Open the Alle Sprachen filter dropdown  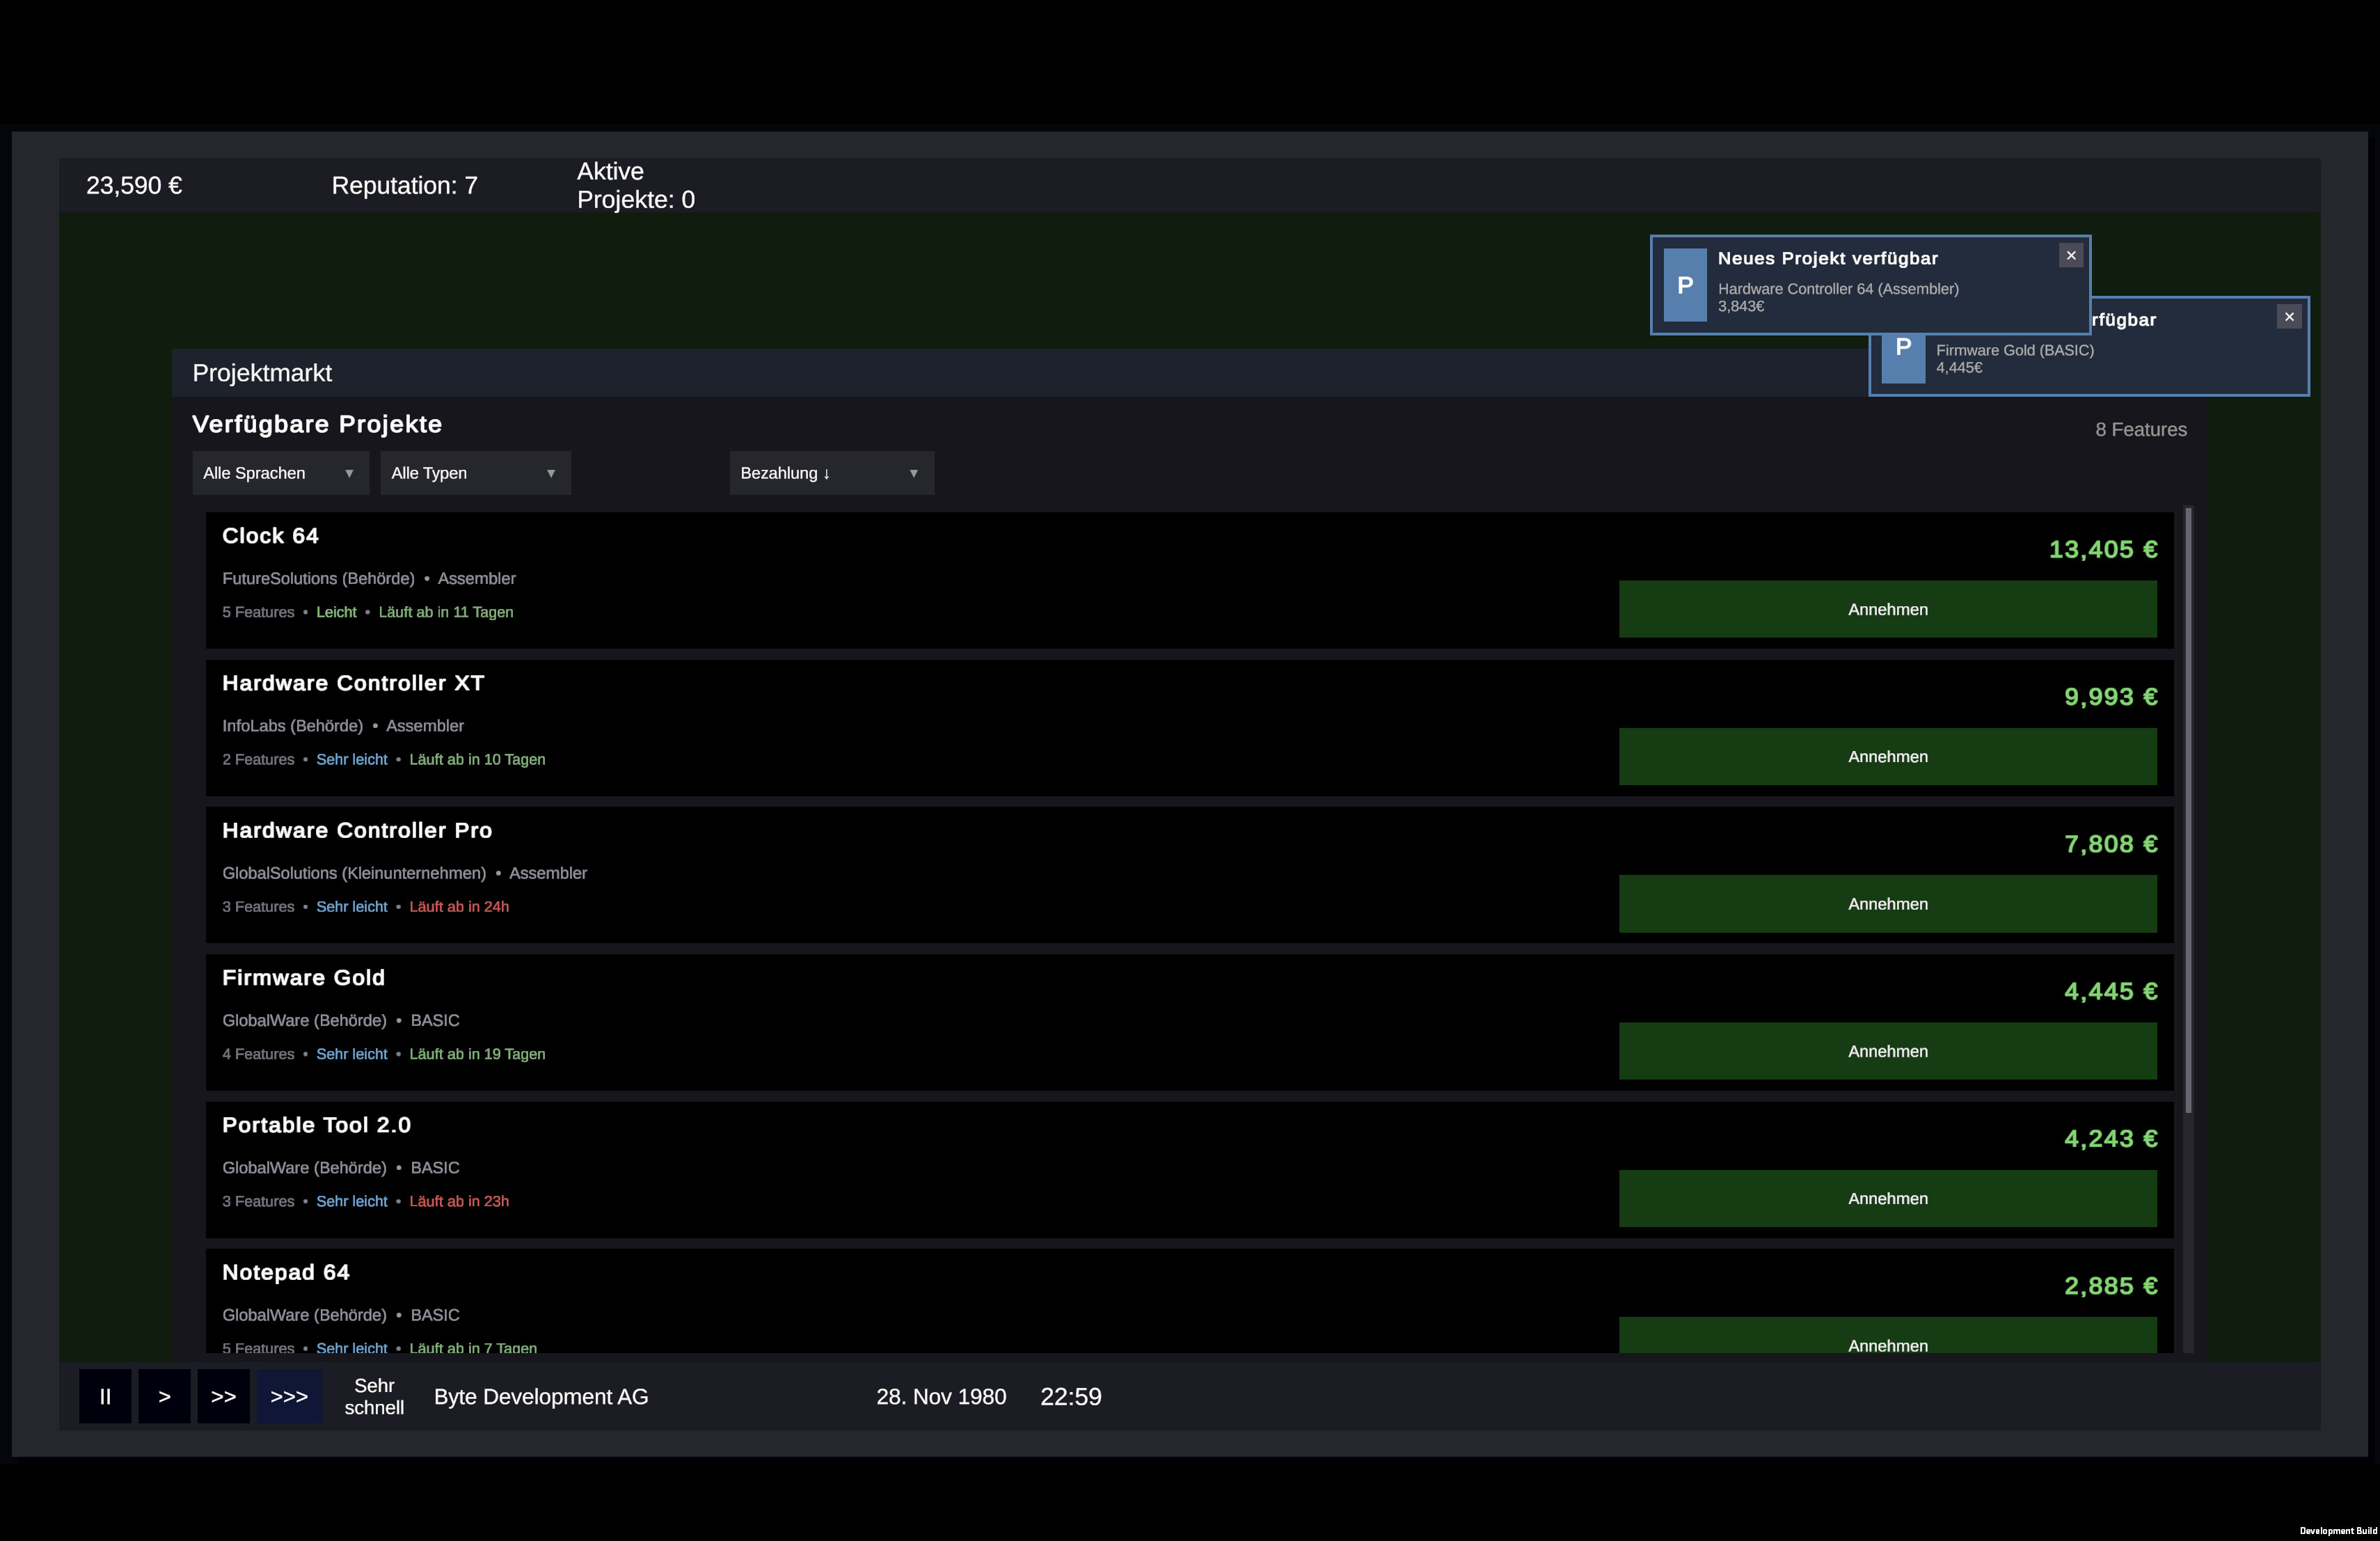point(280,472)
